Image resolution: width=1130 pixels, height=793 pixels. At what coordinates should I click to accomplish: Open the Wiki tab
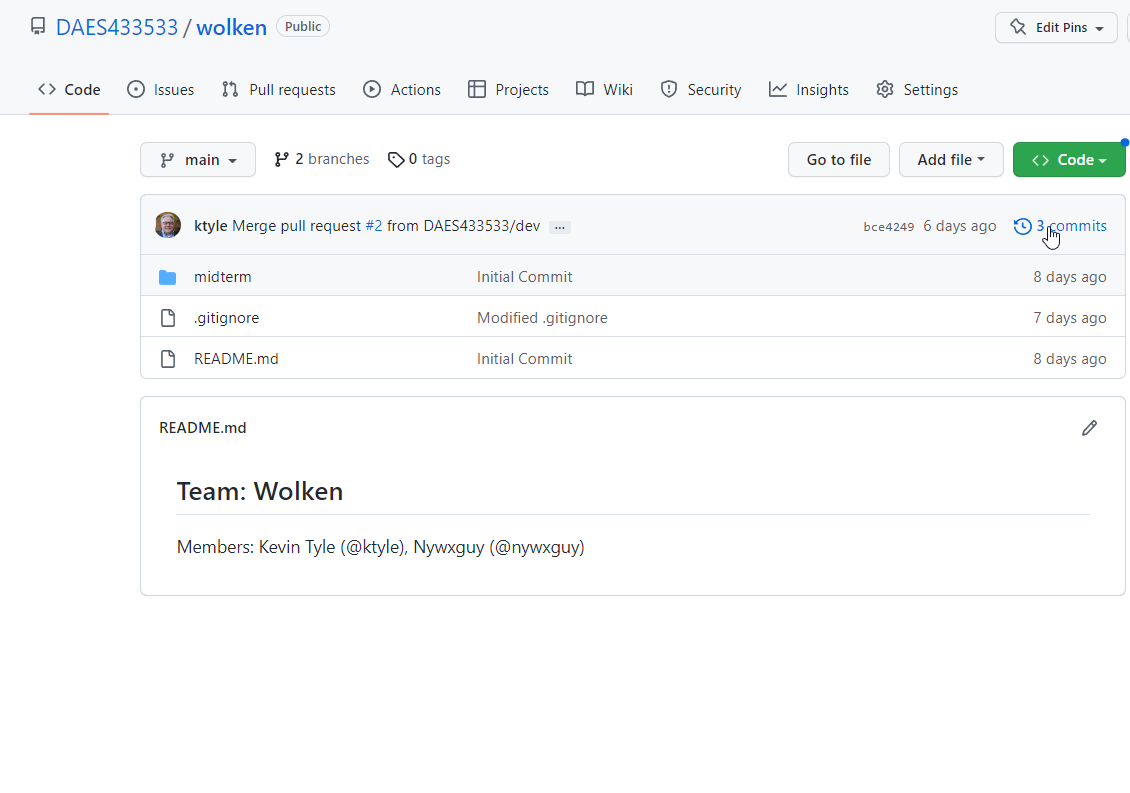pos(605,90)
